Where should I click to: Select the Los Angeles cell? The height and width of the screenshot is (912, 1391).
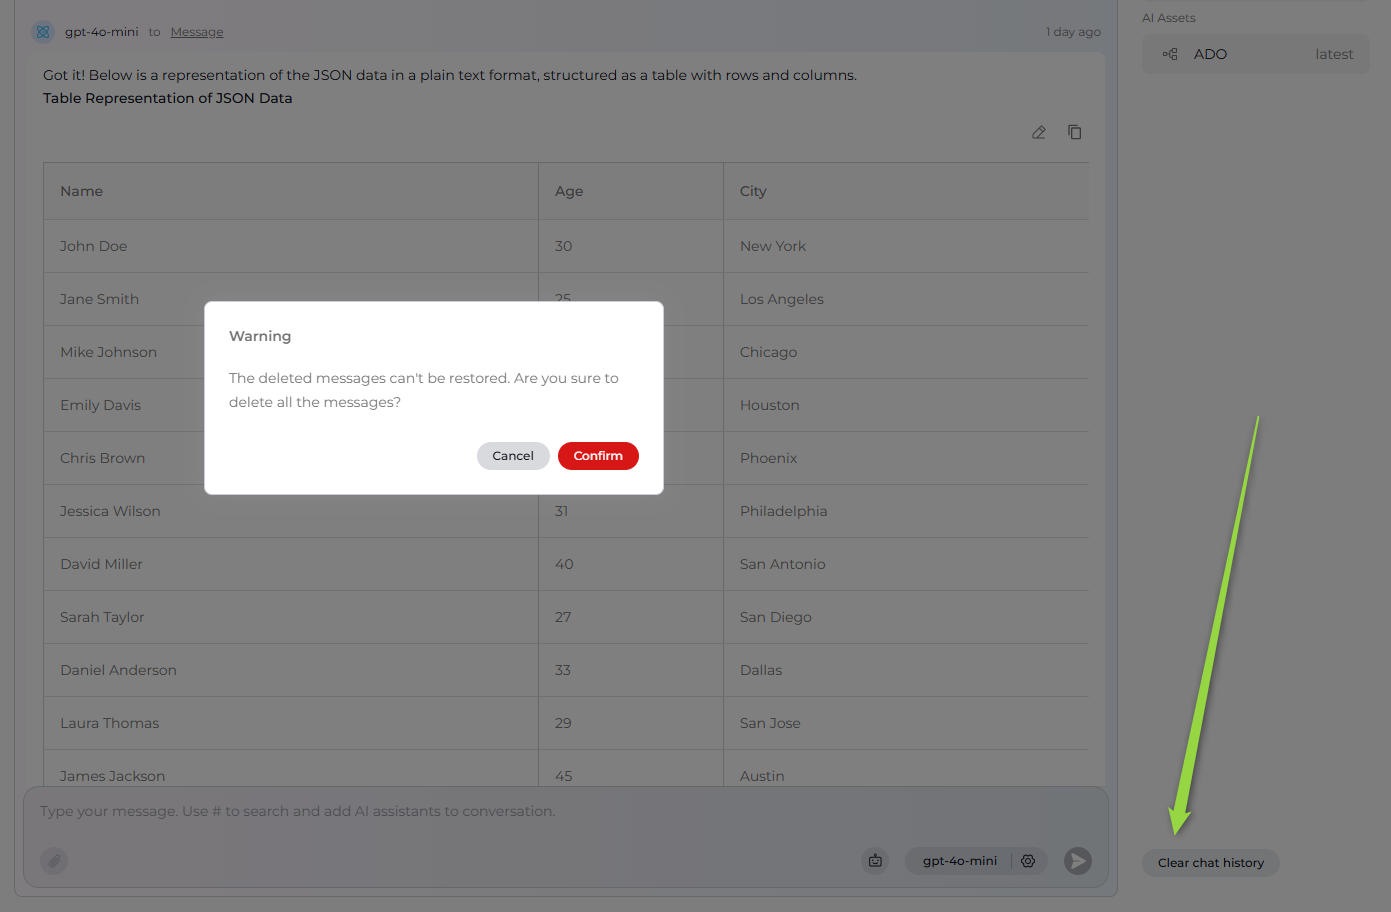[906, 299]
